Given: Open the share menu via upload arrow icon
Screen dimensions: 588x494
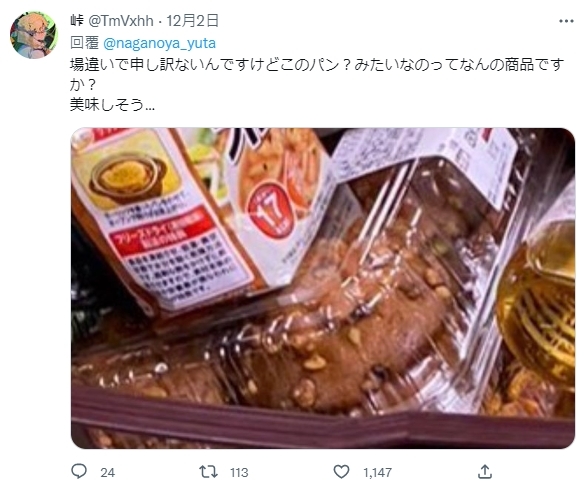Looking at the screenshot, I should click(484, 471).
